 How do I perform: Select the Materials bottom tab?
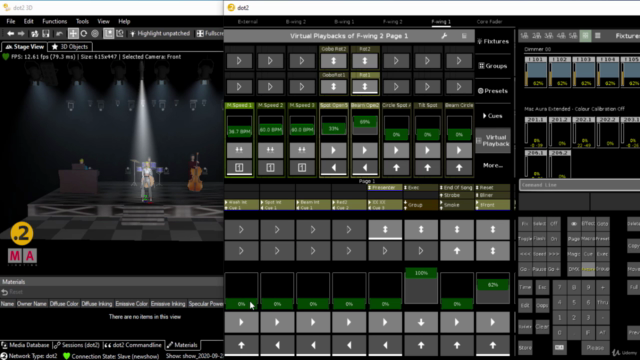[x=182, y=345]
